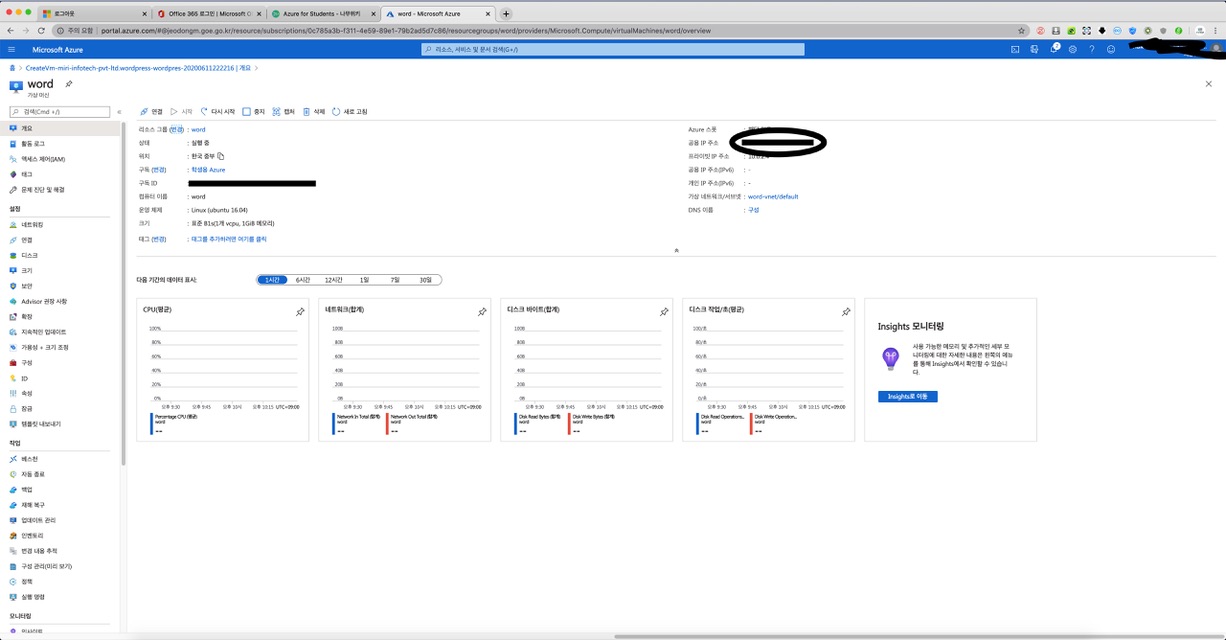Click the DNS 이름 구성 link
1226x640 pixels.
pyautogui.click(x=753, y=210)
